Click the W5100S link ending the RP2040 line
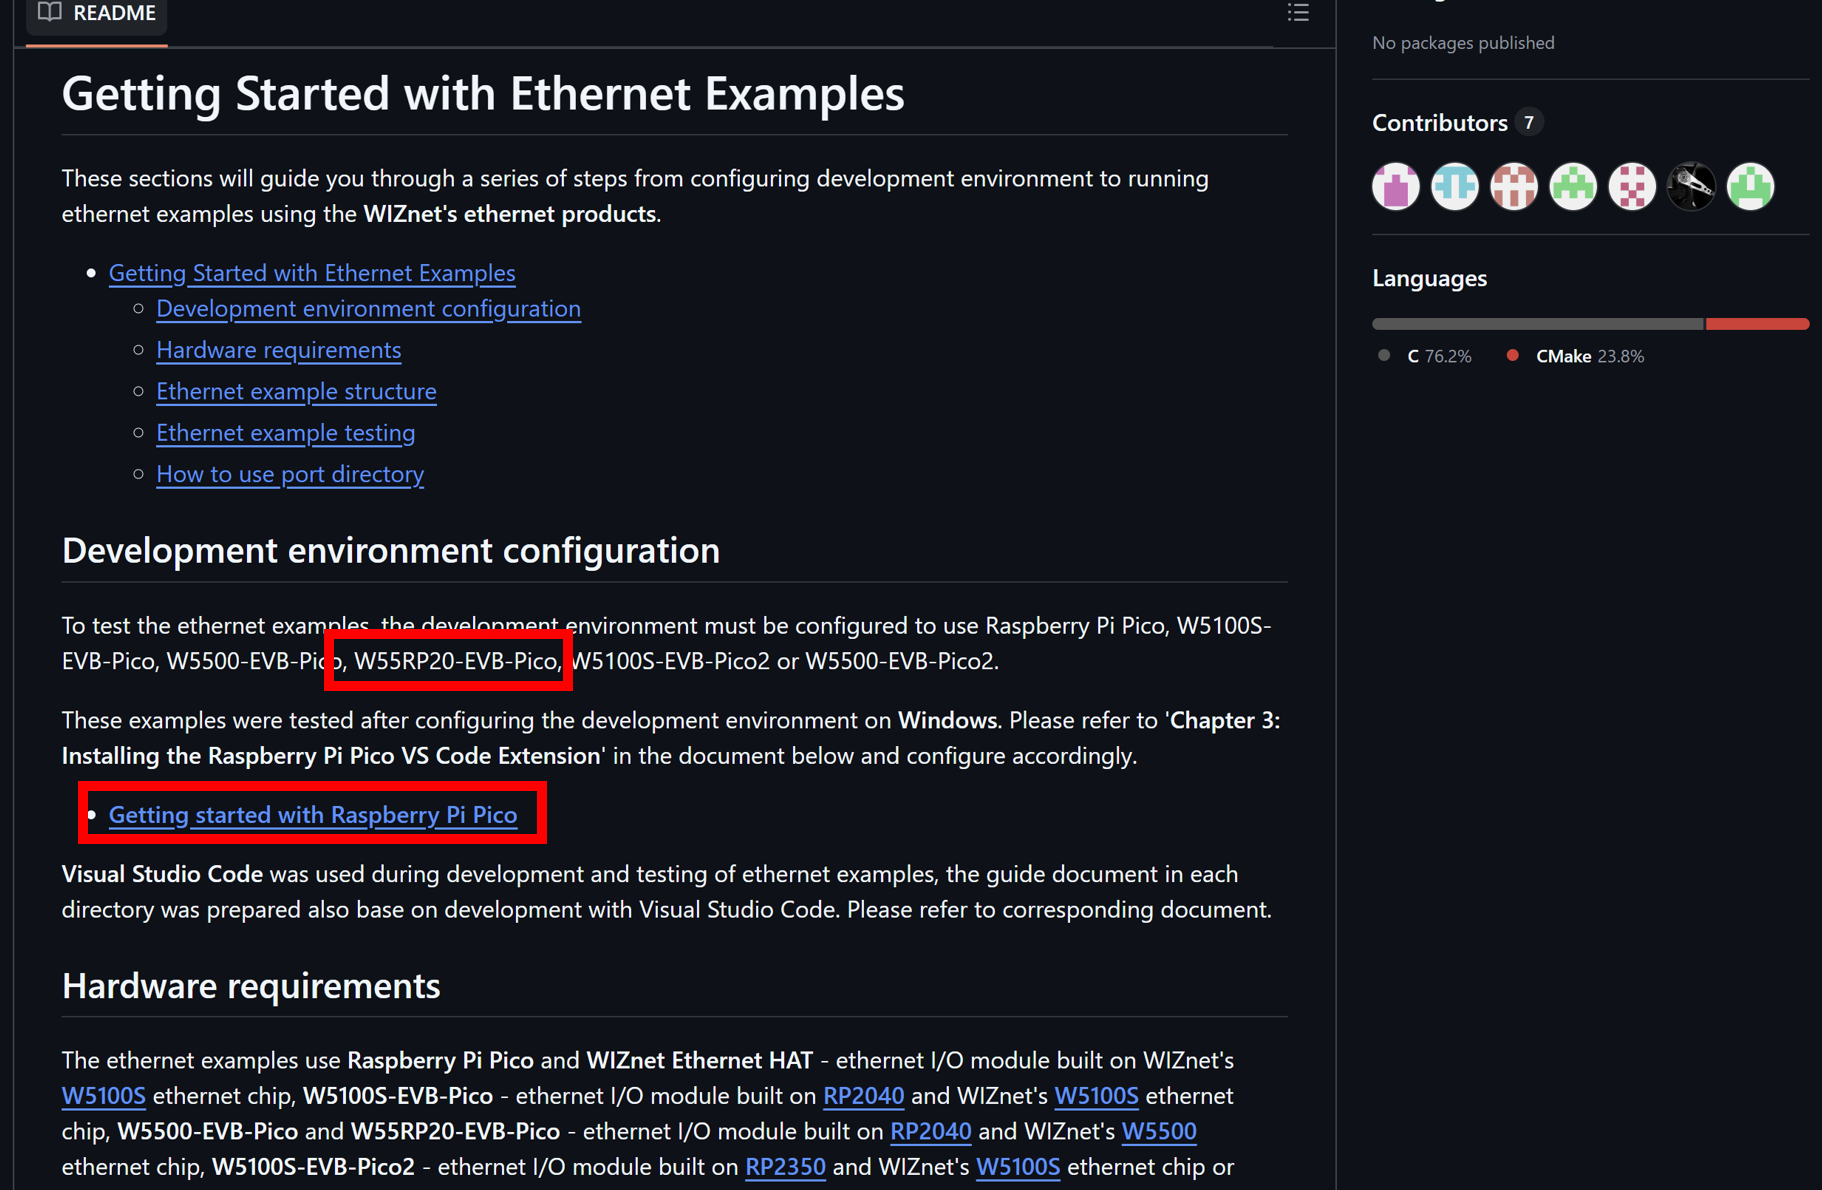 click(x=1096, y=1096)
